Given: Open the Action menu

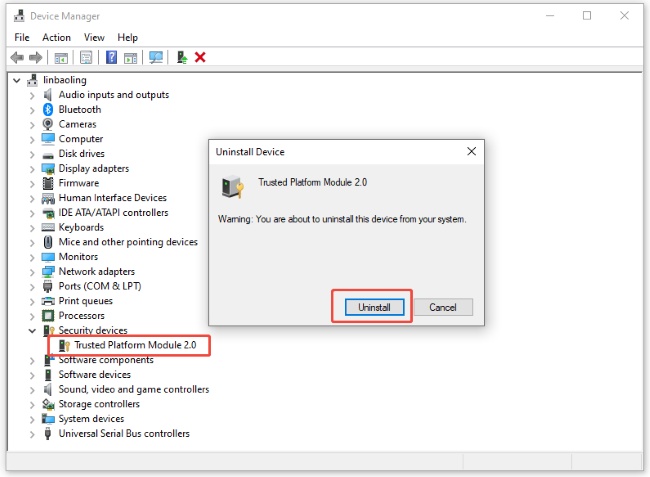Looking at the screenshot, I should (x=56, y=38).
